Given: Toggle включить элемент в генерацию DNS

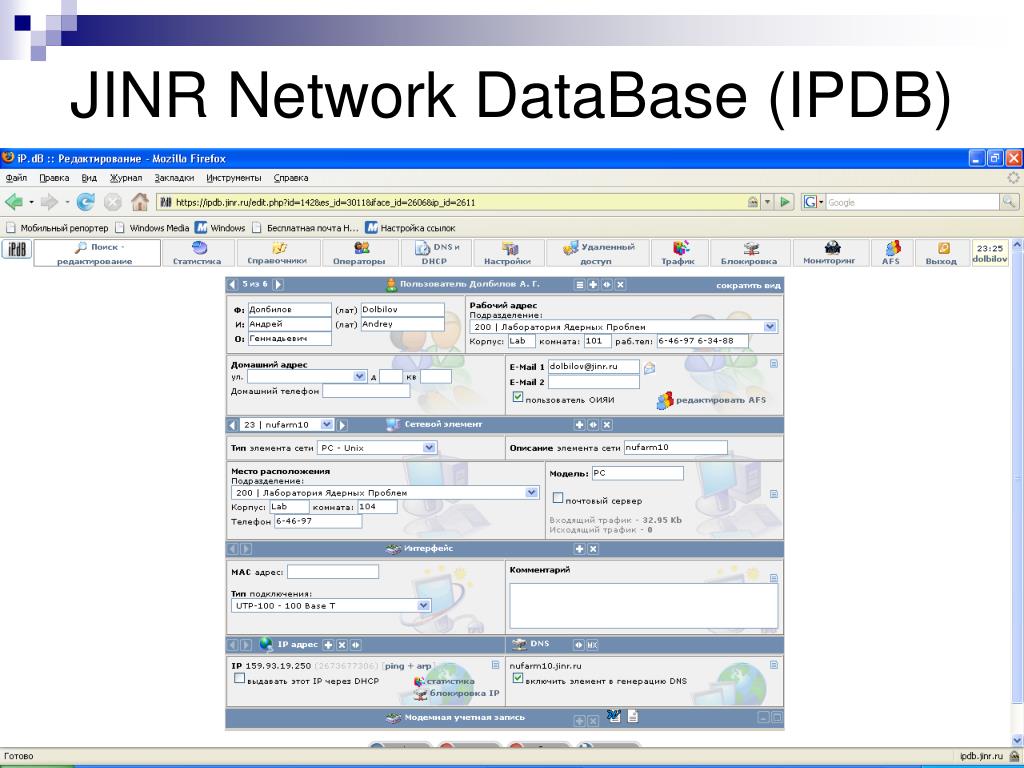Looking at the screenshot, I should coord(518,679).
